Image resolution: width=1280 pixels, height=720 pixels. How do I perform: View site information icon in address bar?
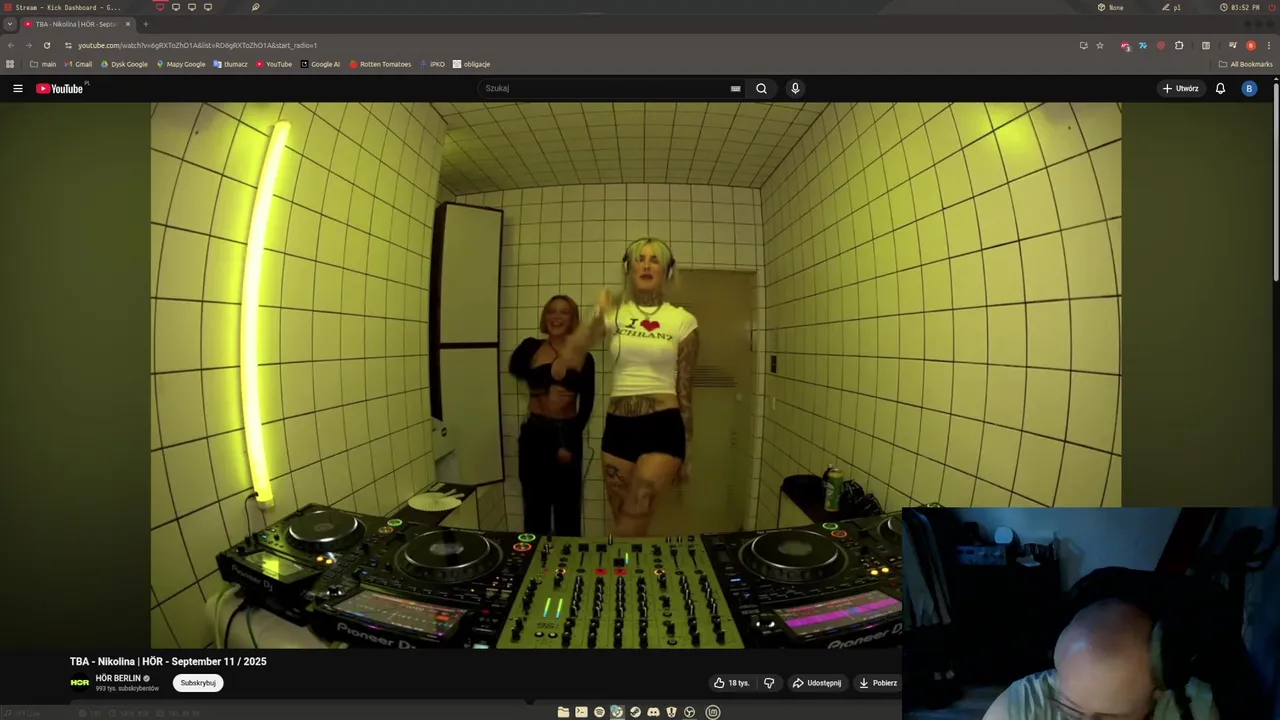coord(68,45)
